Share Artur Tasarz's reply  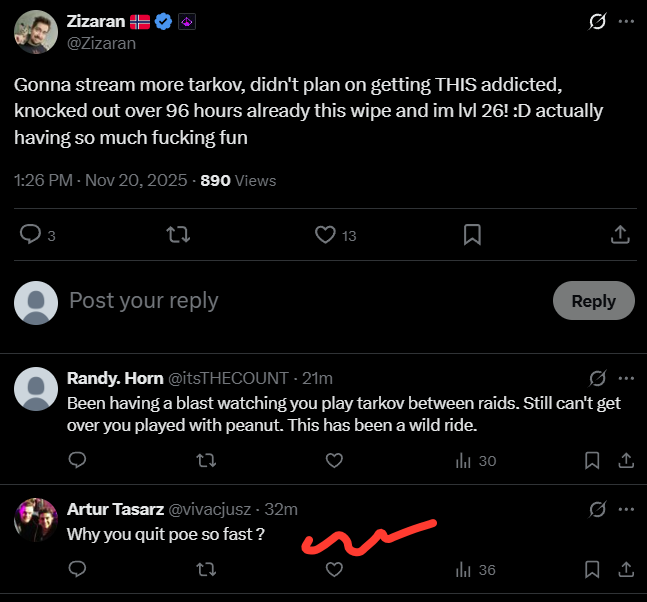tap(626, 569)
